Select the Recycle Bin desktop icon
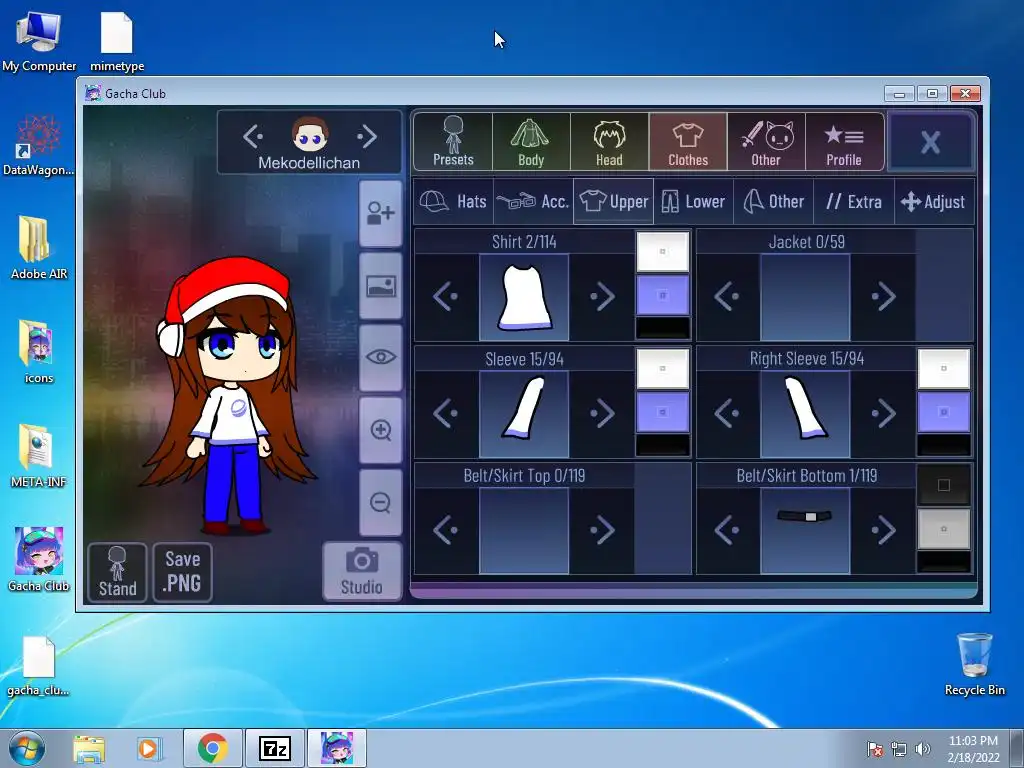This screenshot has height=768, width=1024. [x=974, y=664]
